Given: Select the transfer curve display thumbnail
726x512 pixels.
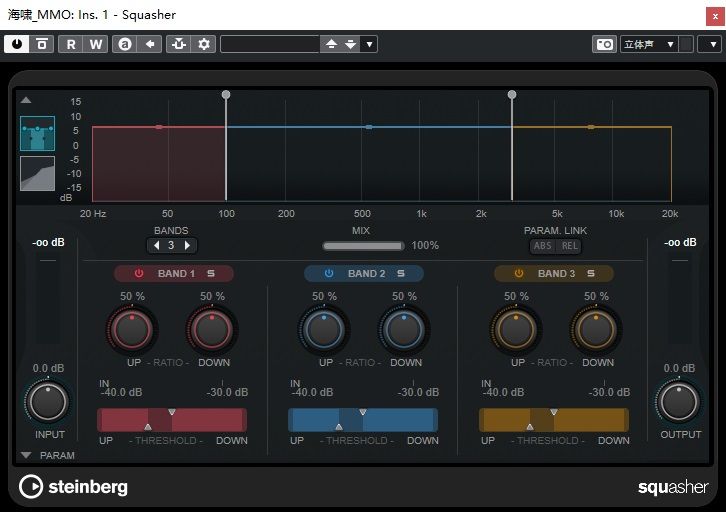Looking at the screenshot, I should 38,173.
